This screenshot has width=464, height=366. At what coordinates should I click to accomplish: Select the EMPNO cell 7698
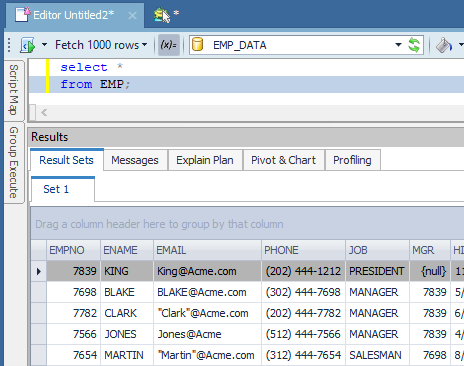pyautogui.click(x=73, y=292)
